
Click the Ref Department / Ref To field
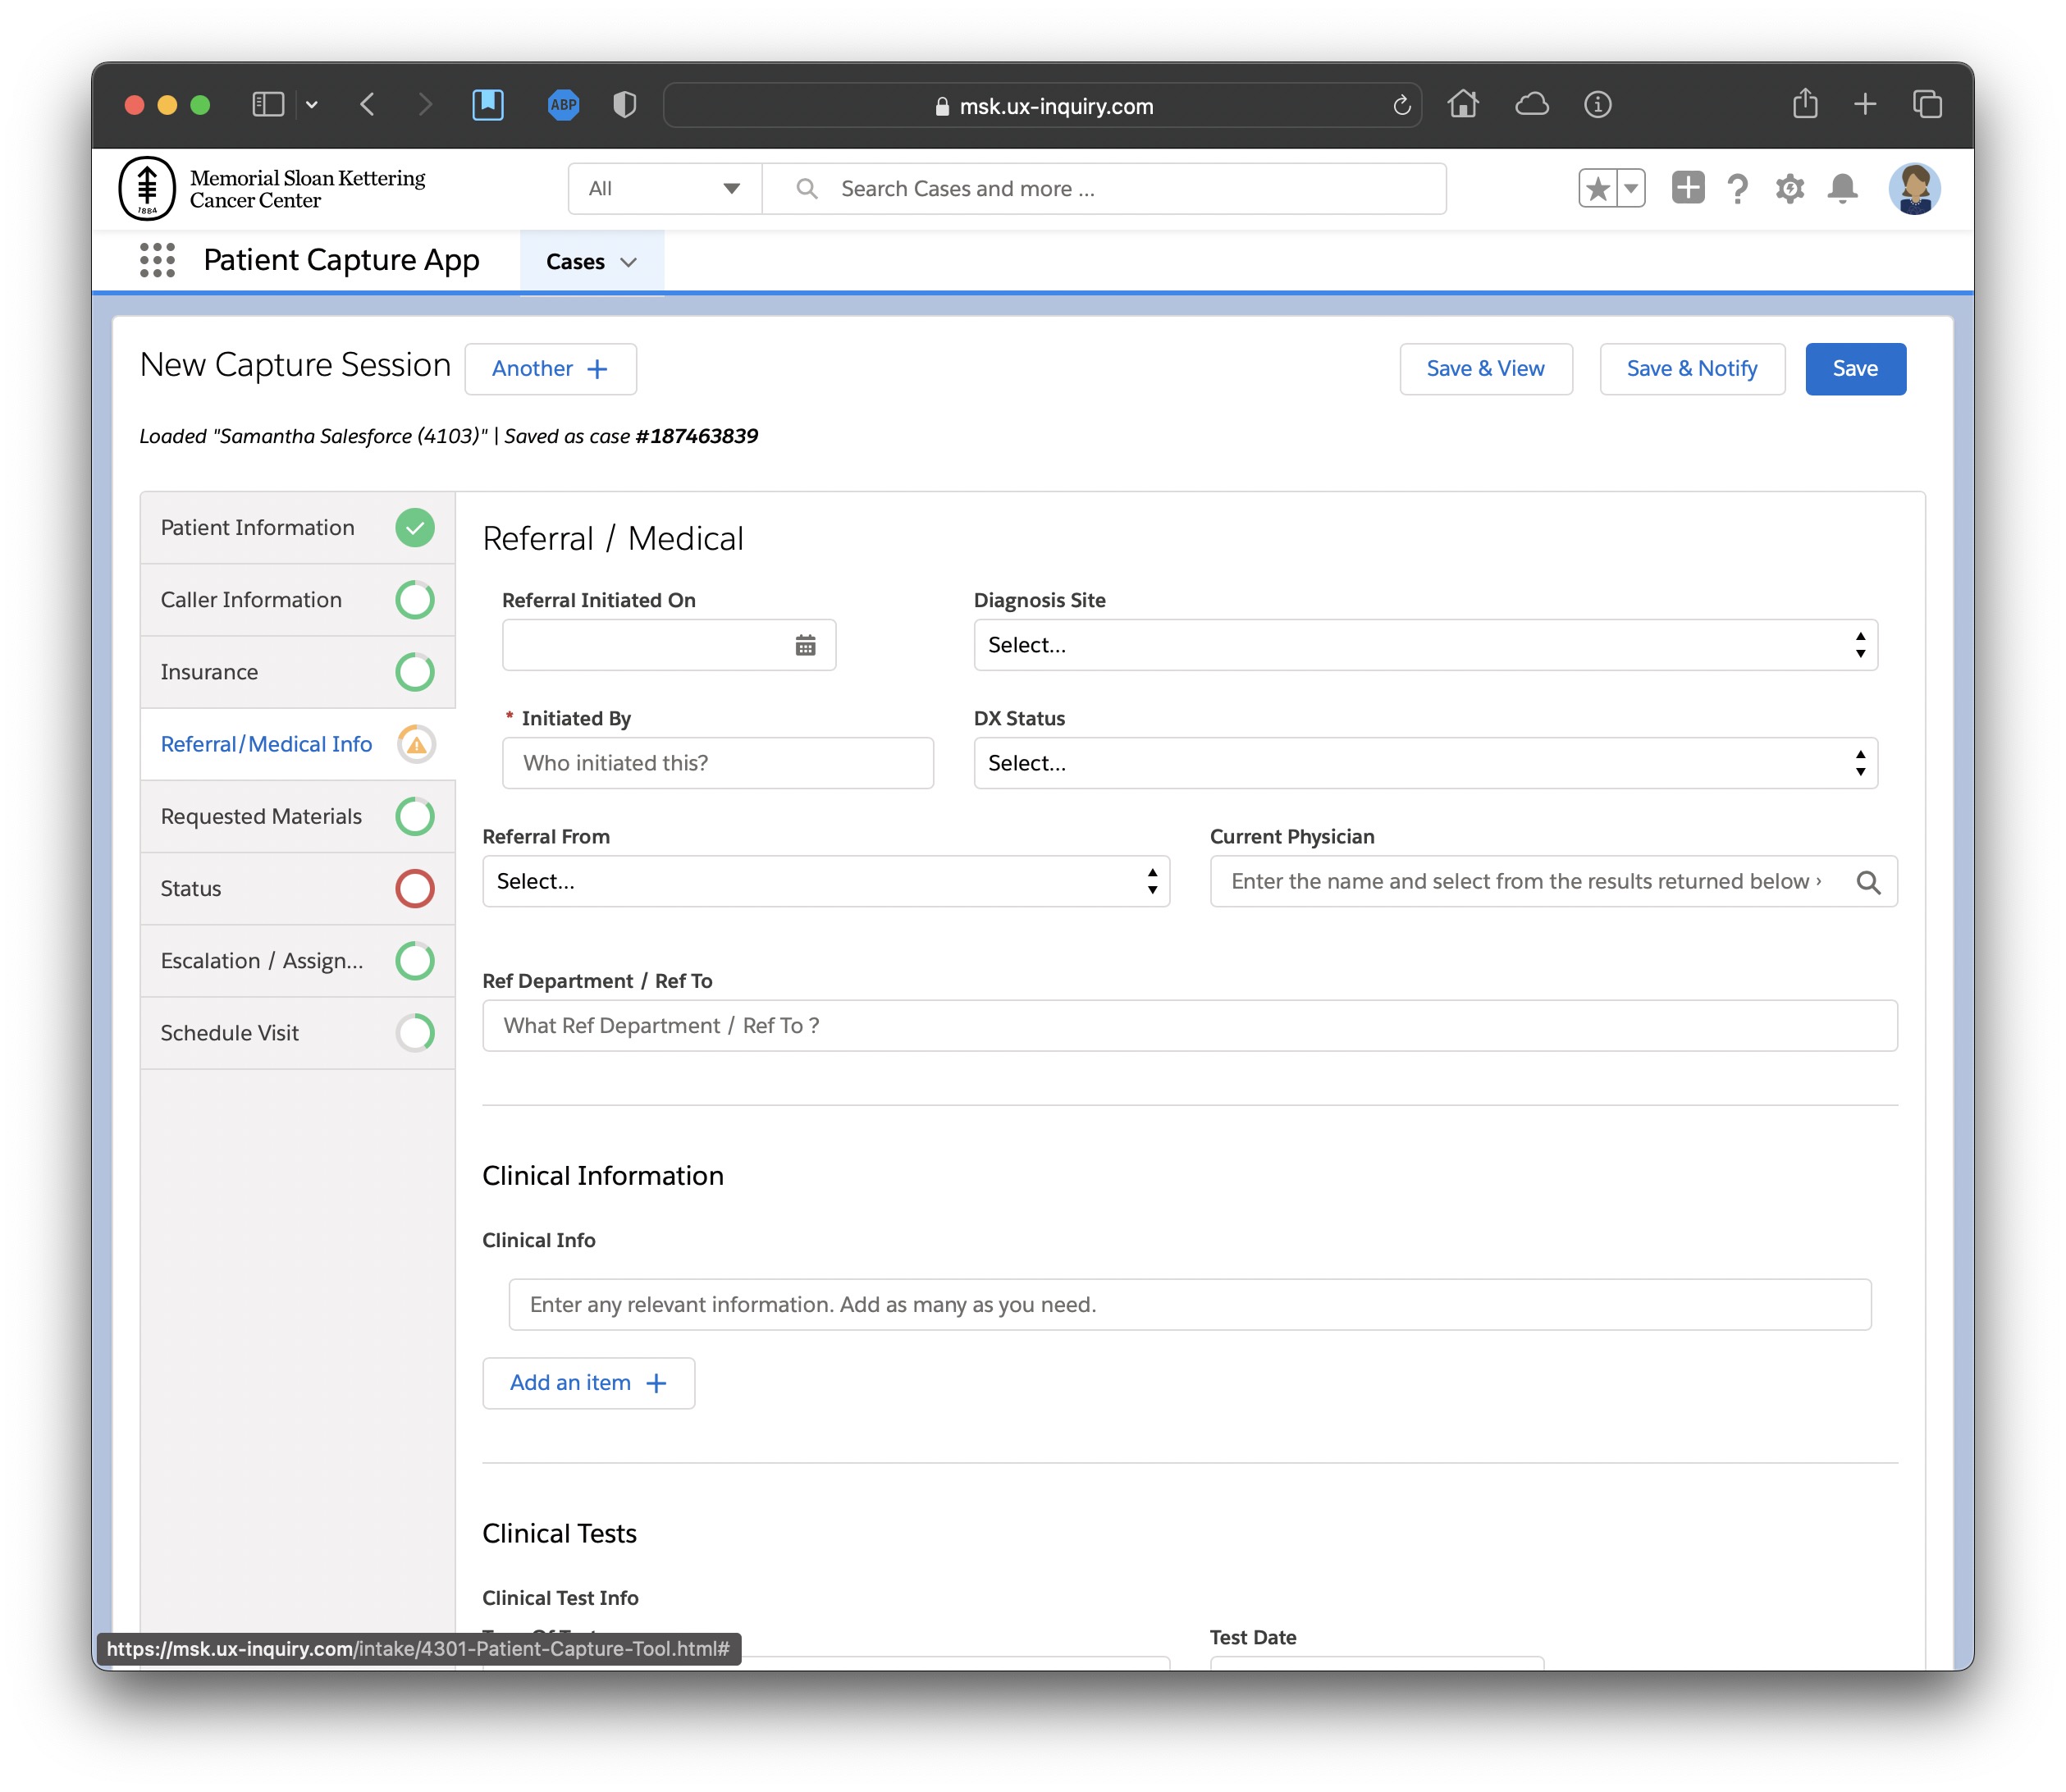coord(1189,1025)
